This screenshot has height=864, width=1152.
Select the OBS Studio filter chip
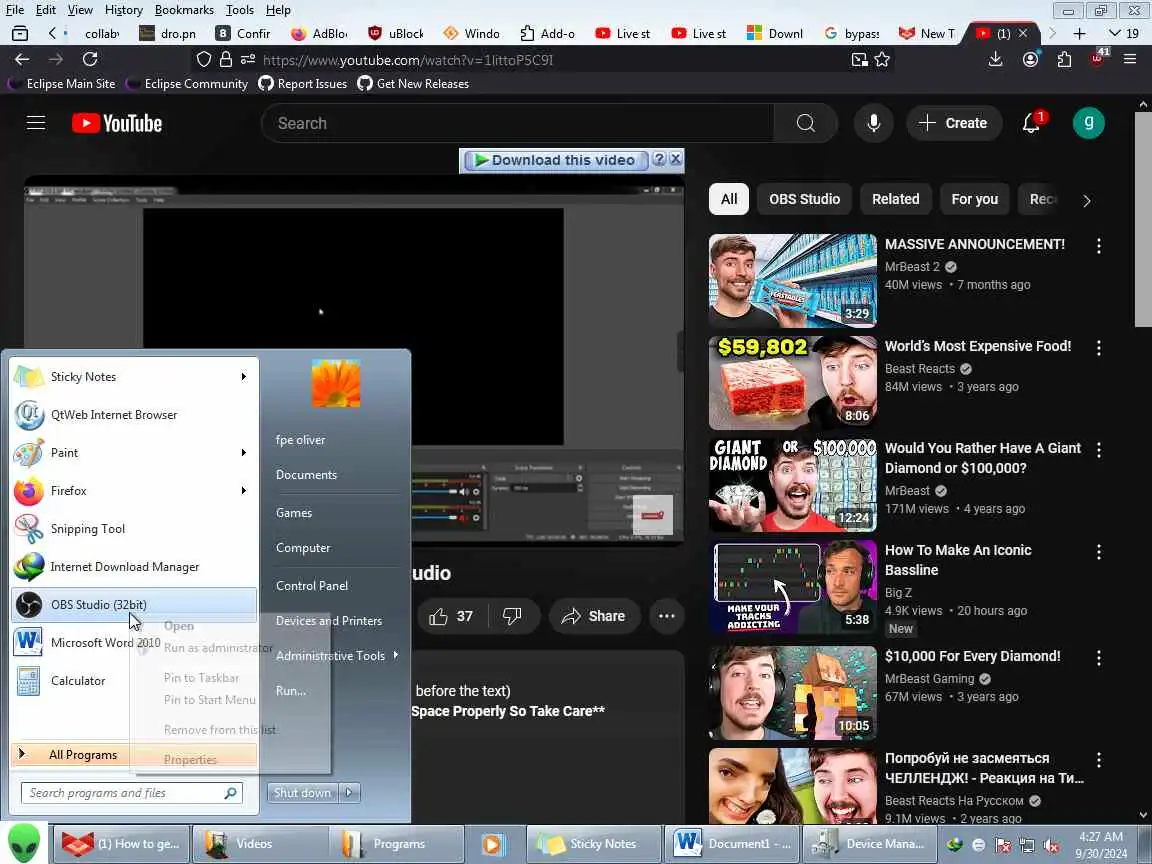pyautogui.click(x=804, y=199)
